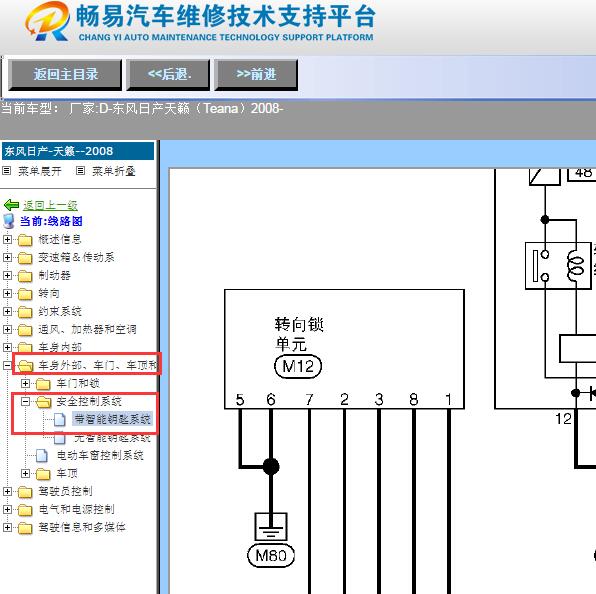
Task: Open the 电动车窗控制系统 document
Action: coord(100,455)
